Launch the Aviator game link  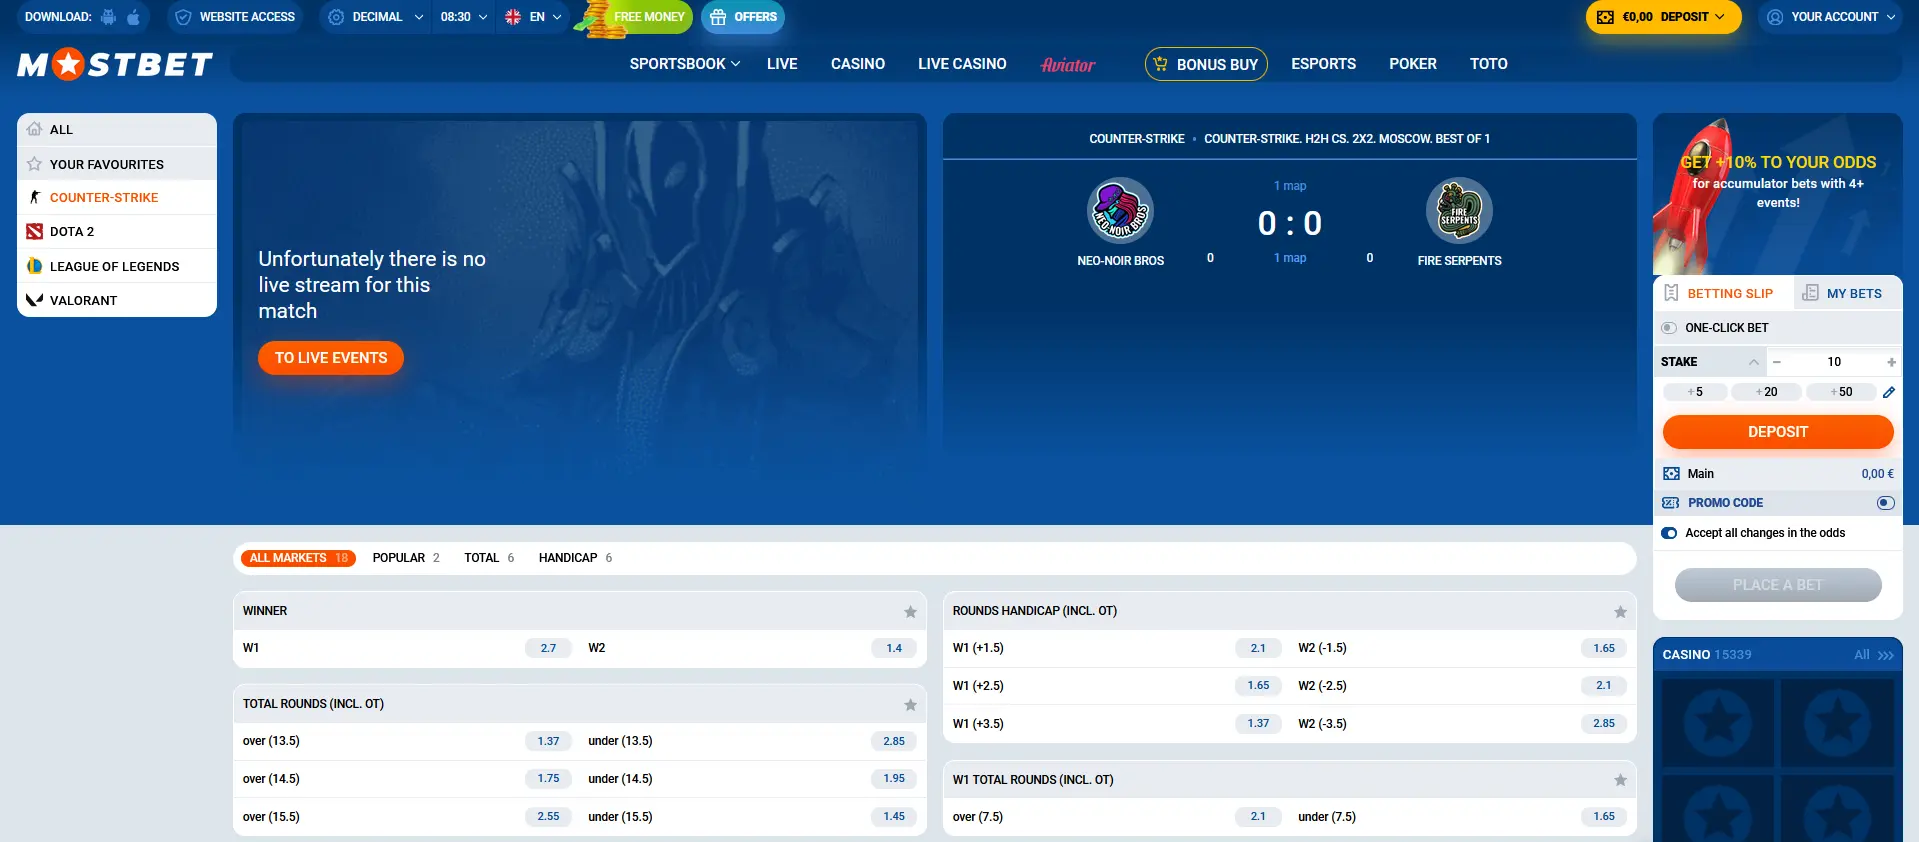point(1068,65)
